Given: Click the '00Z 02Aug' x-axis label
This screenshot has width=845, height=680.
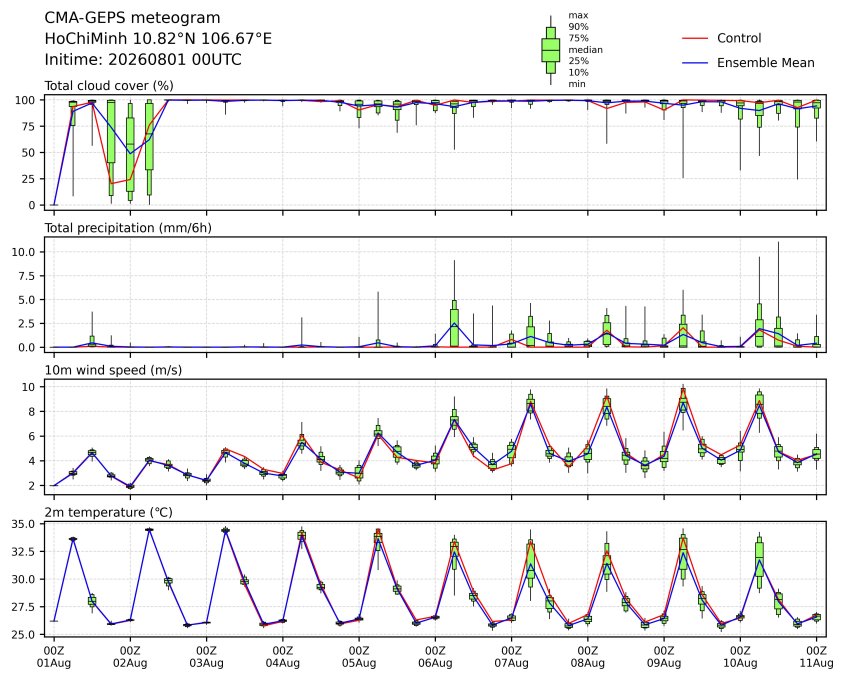Looking at the screenshot, I should [x=130, y=657].
